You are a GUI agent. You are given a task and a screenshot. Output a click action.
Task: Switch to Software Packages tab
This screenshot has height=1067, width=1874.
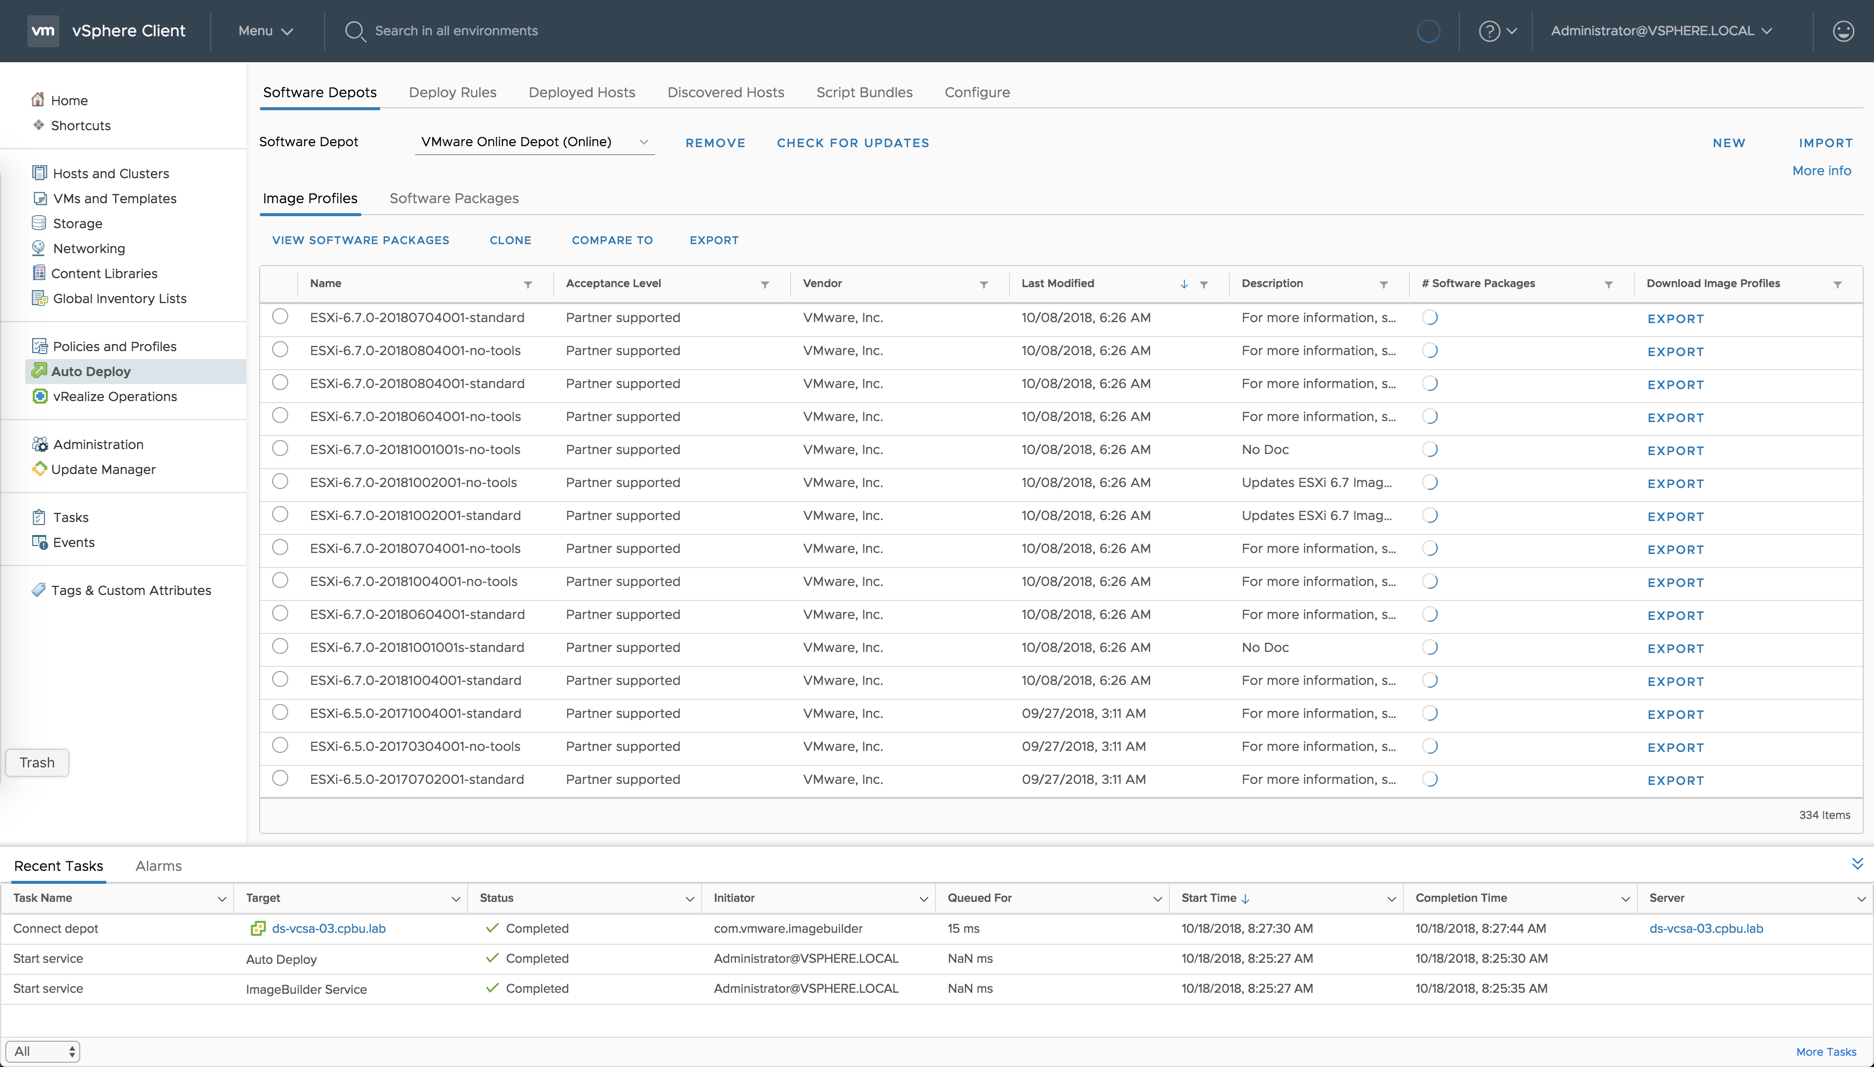[454, 198]
